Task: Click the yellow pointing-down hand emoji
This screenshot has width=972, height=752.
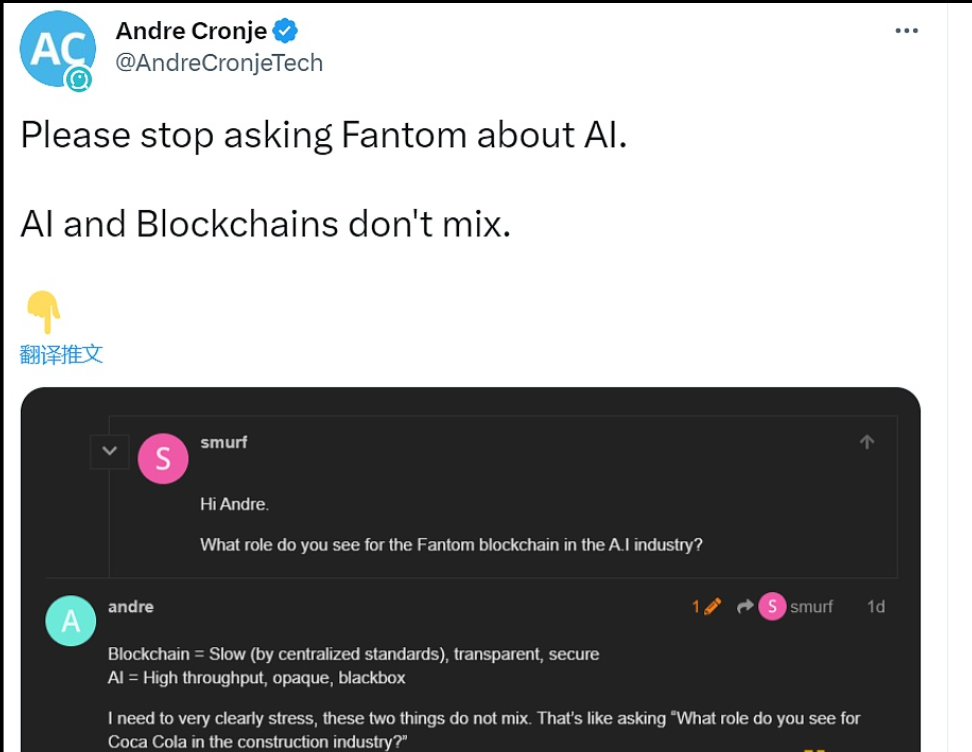Action: coord(43,312)
